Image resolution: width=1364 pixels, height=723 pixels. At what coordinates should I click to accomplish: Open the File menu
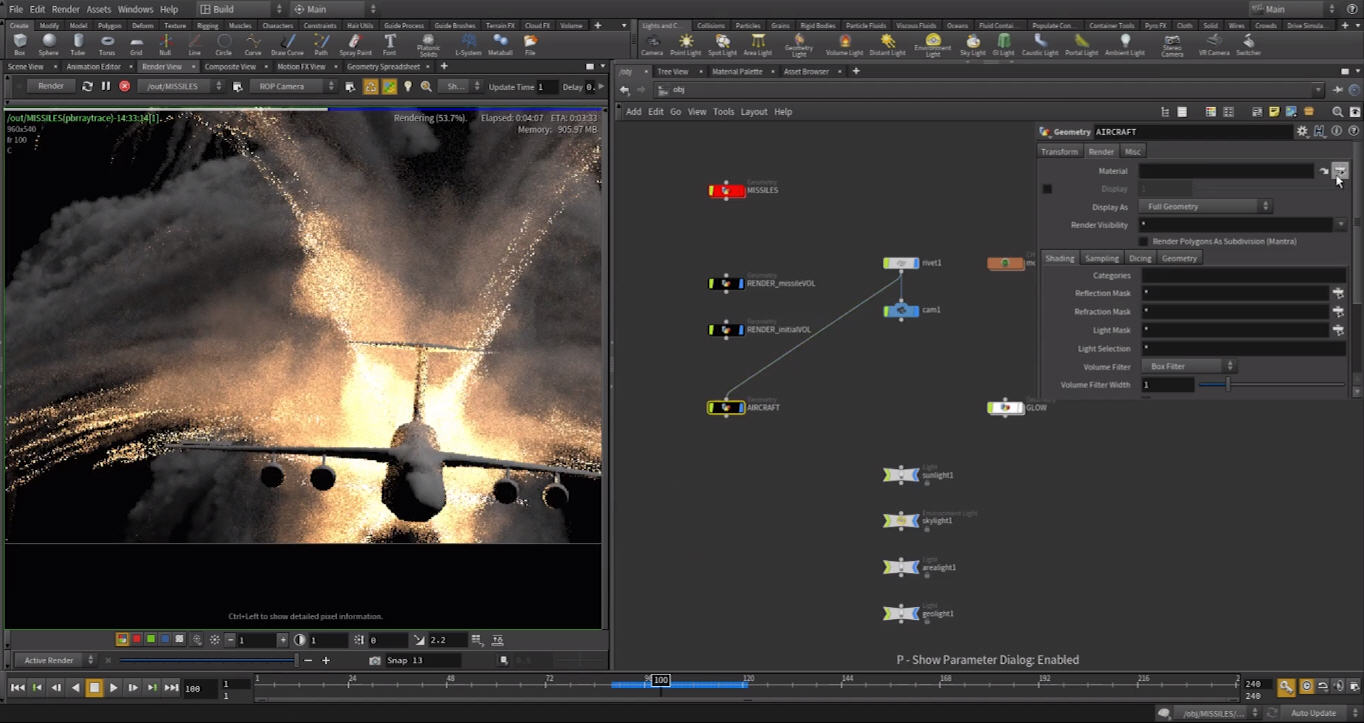(16, 9)
